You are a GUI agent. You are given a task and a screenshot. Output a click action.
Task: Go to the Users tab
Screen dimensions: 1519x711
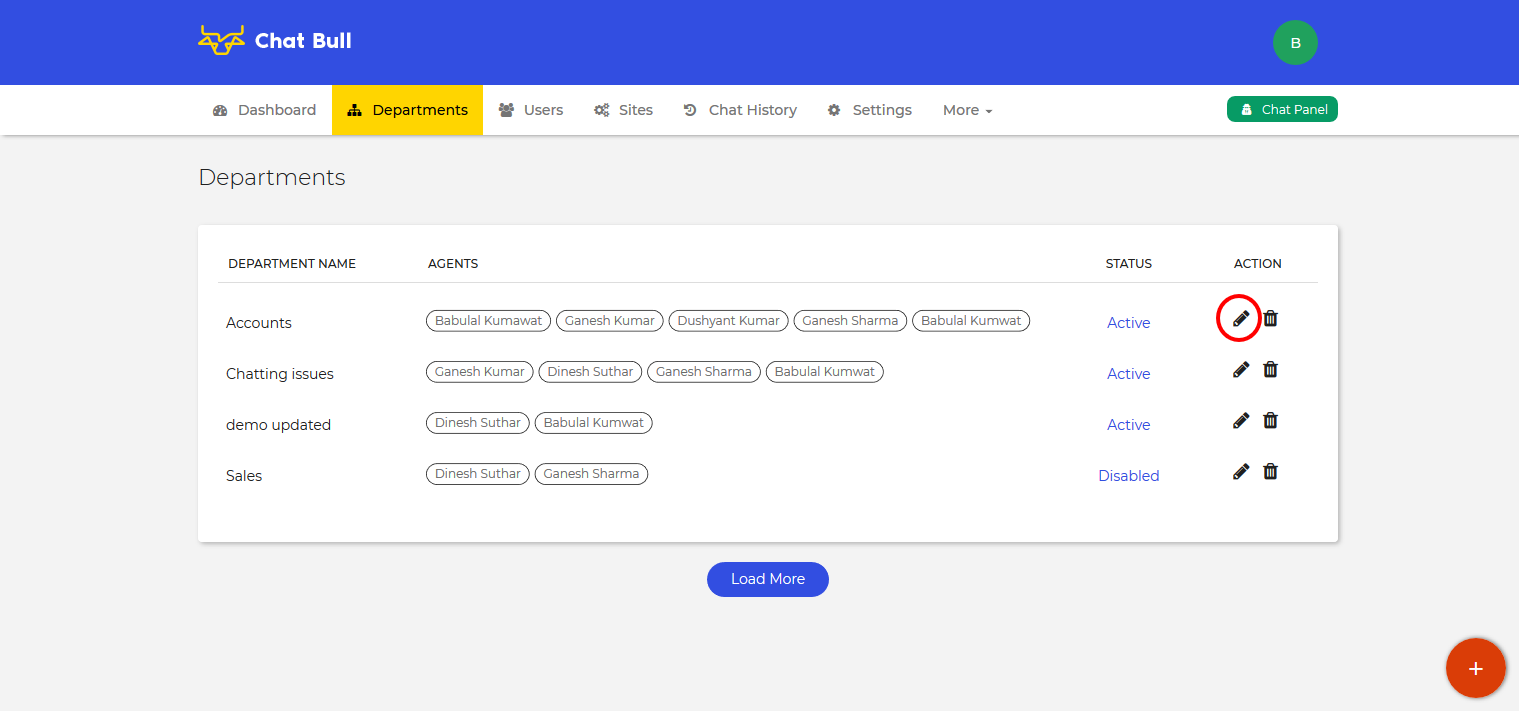(531, 110)
